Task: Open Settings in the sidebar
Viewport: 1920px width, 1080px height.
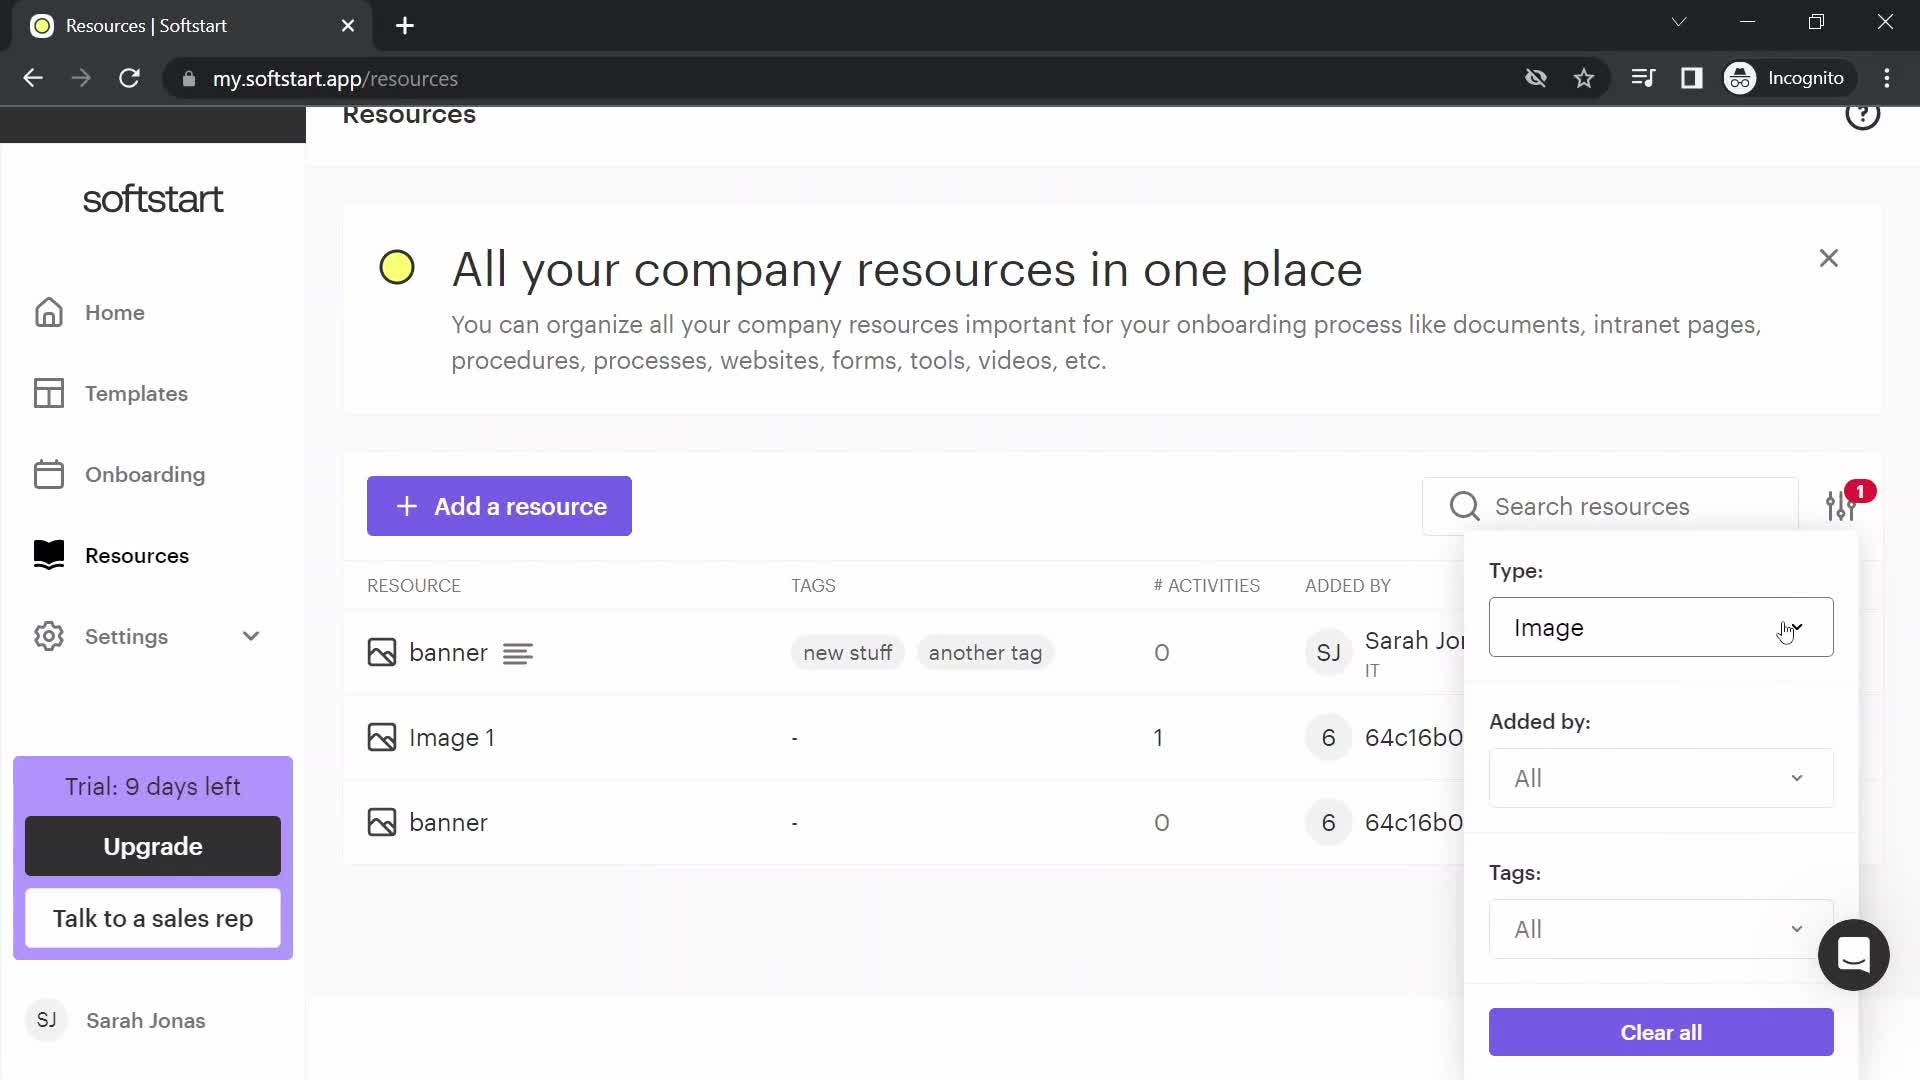Action: 126,637
